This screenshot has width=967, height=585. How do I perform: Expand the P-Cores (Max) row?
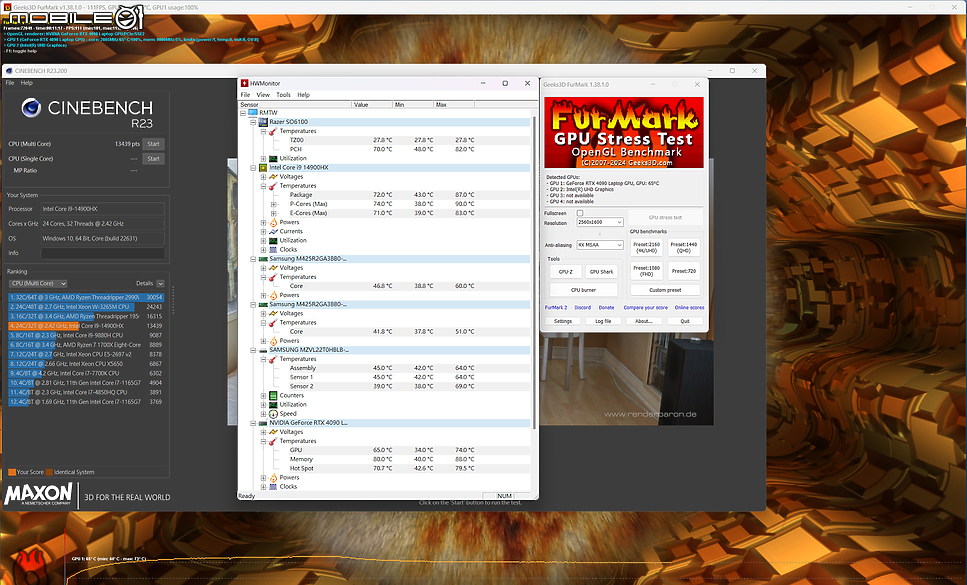pos(274,204)
